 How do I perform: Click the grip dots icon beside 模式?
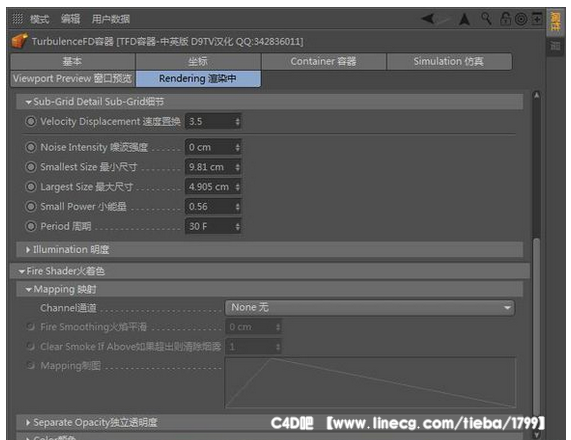(17, 18)
